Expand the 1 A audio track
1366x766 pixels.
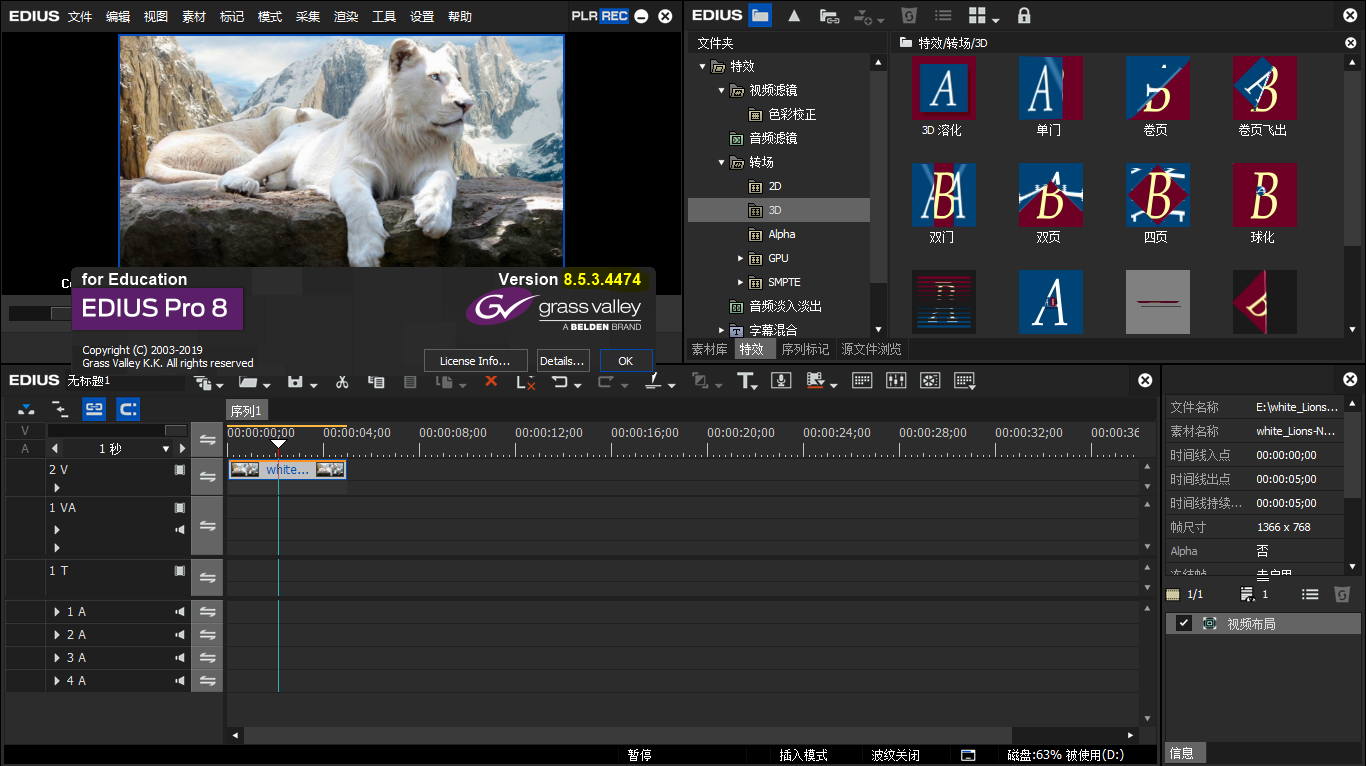coord(57,612)
